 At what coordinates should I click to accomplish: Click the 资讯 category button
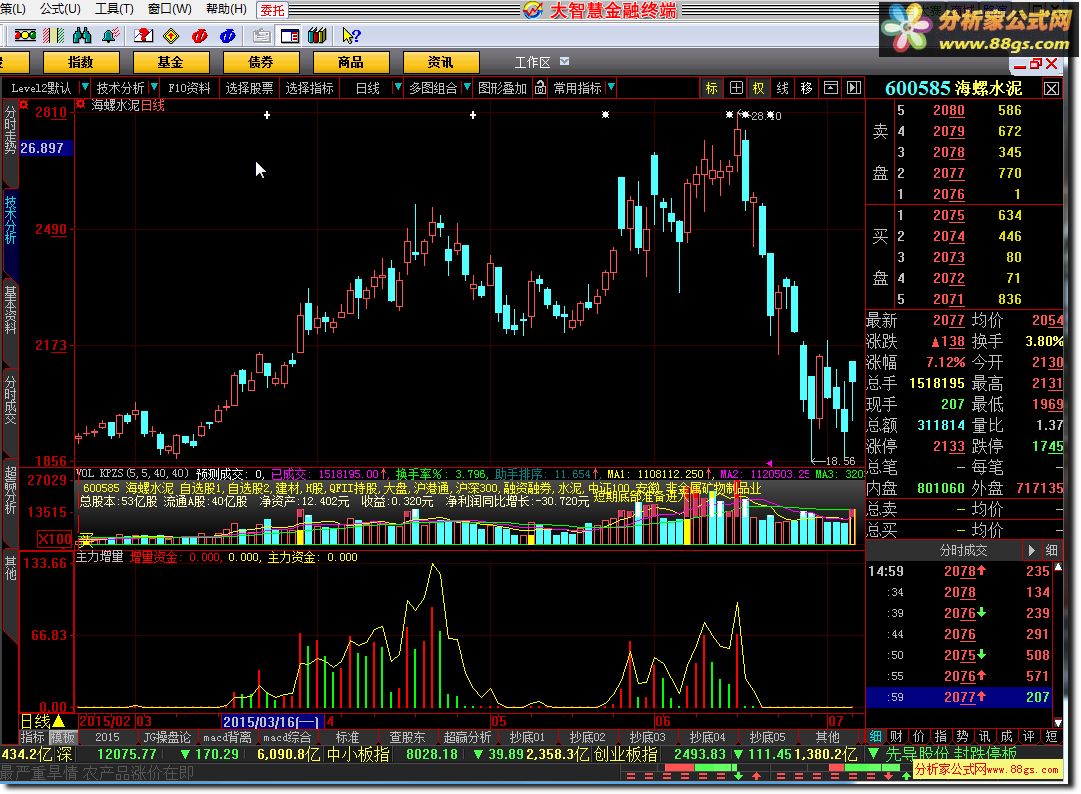click(x=440, y=62)
